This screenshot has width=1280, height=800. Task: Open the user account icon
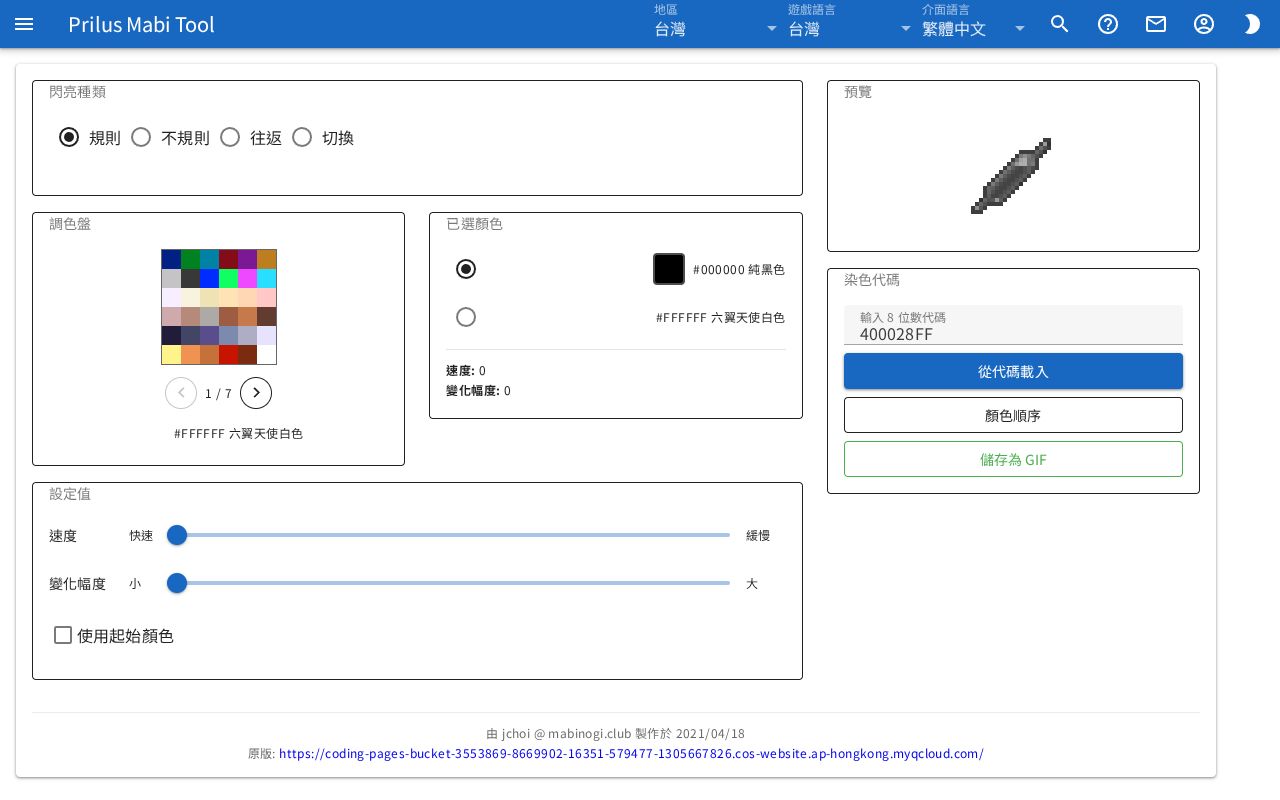[x=1204, y=24]
